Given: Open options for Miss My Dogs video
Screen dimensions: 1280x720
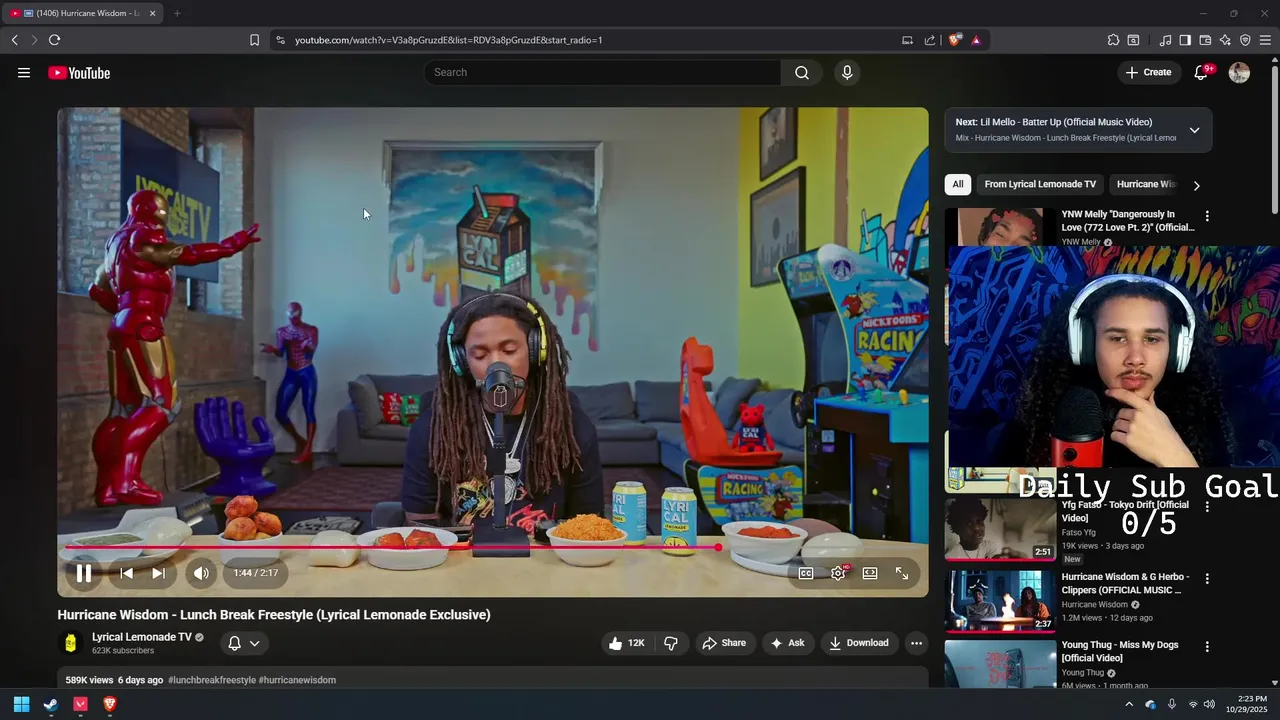Looking at the screenshot, I should click(1207, 647).
